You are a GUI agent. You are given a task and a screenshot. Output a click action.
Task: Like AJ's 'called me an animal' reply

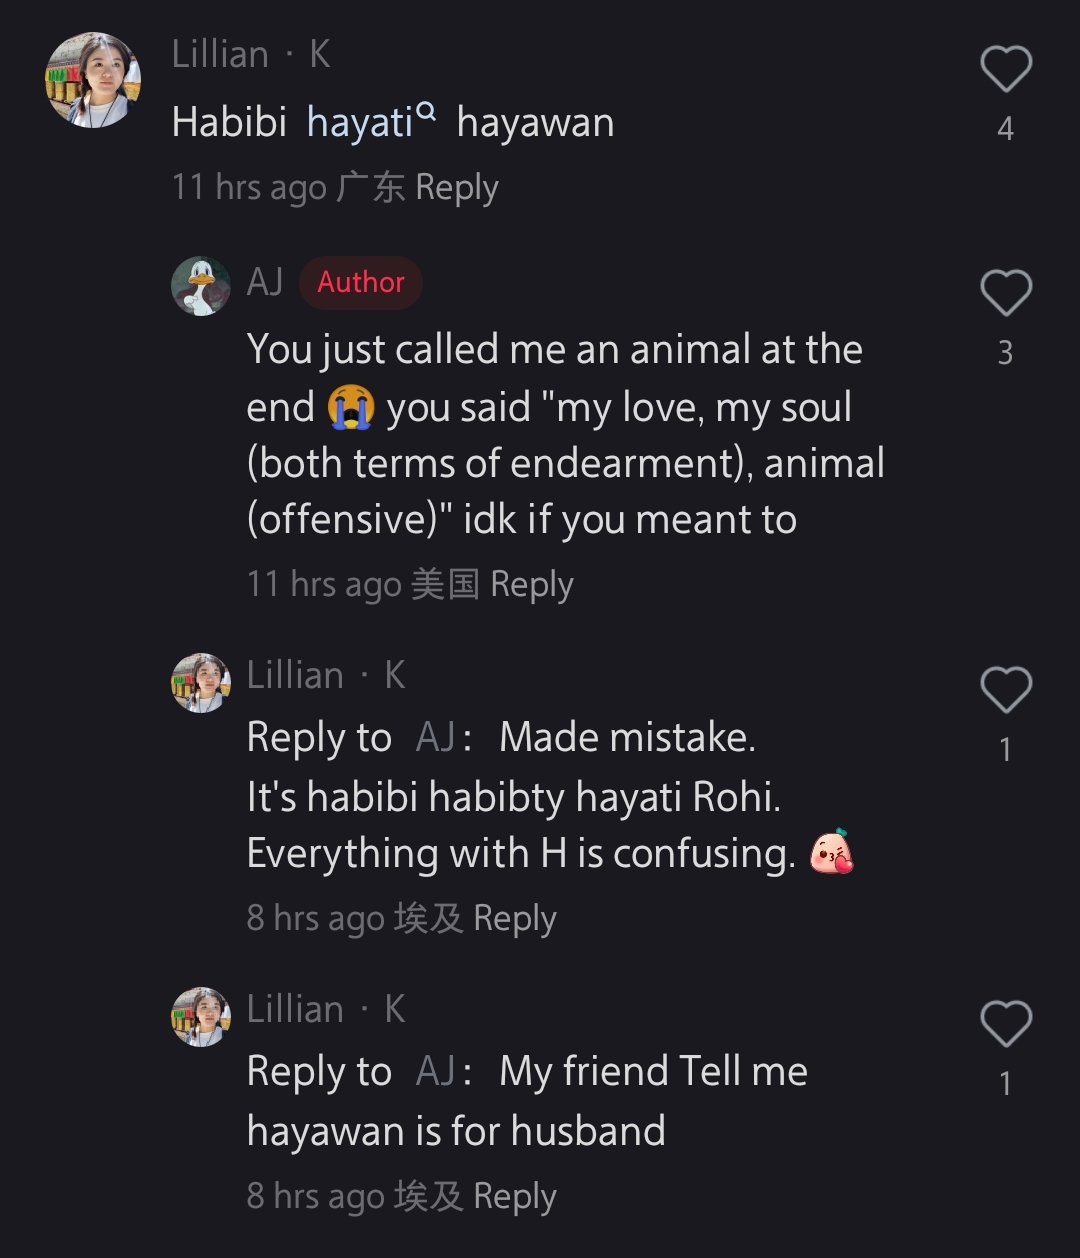click(x=1005, y=294)
